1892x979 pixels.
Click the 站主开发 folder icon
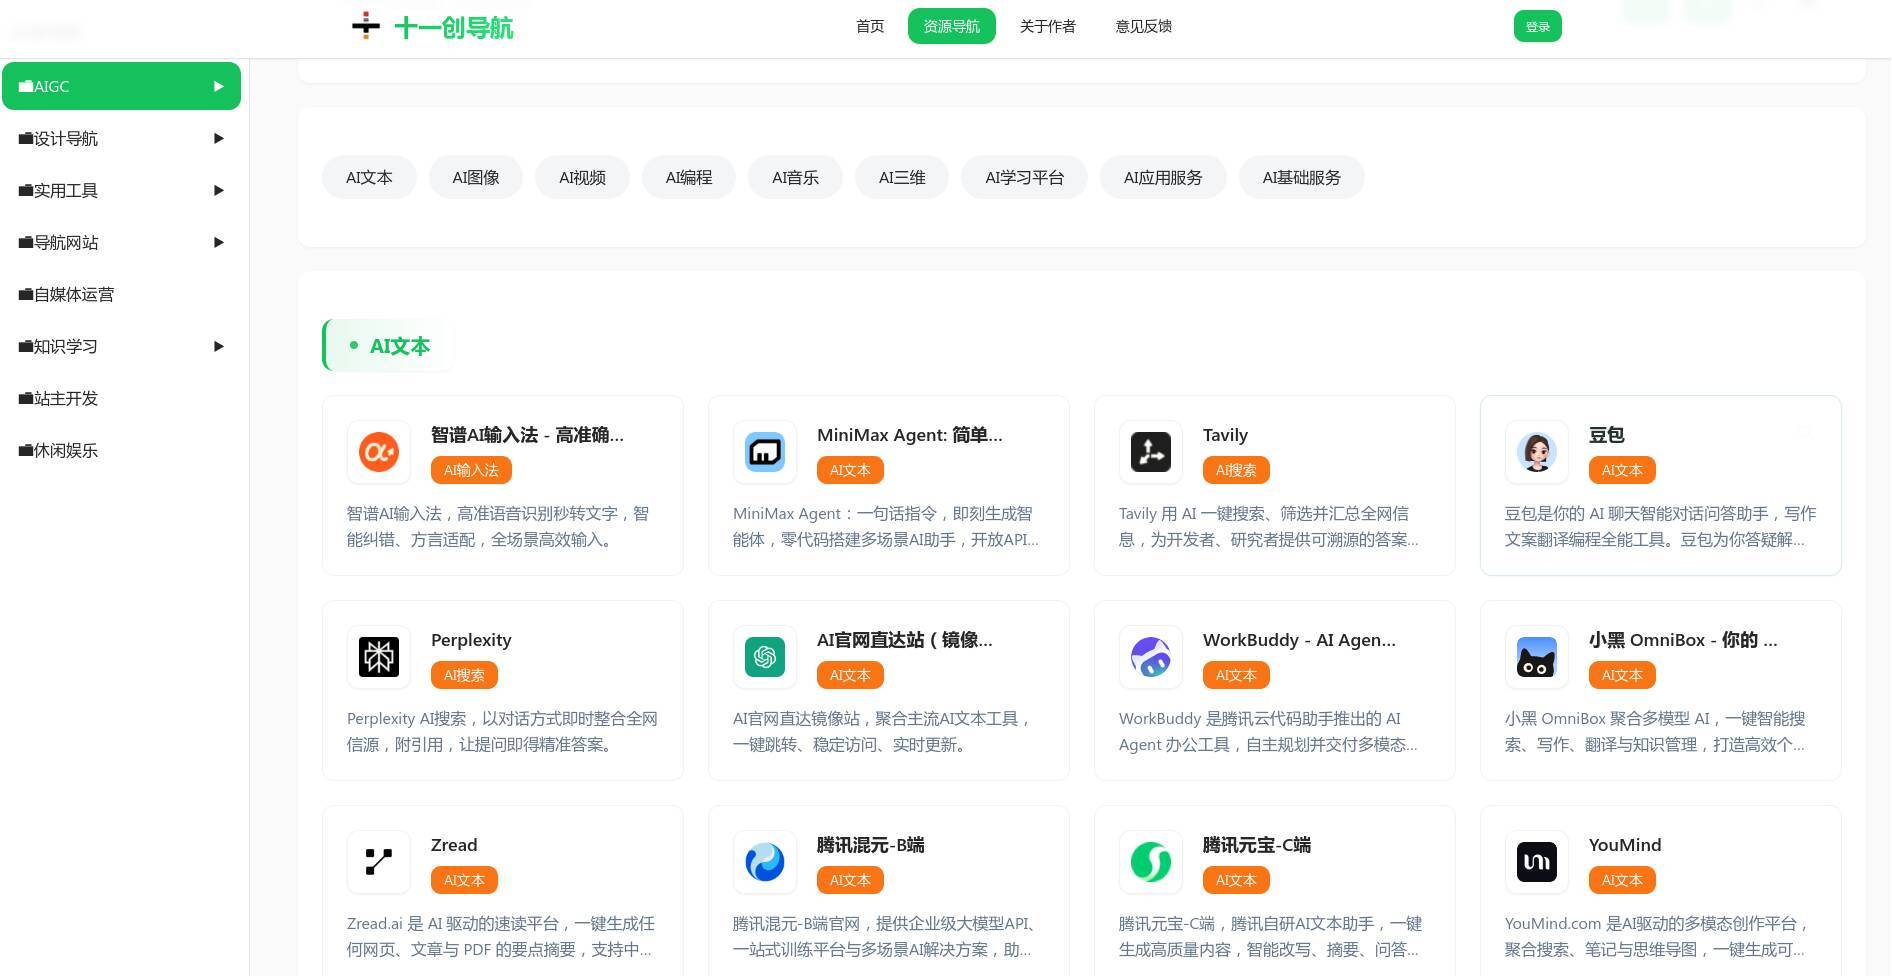(26, 399)
